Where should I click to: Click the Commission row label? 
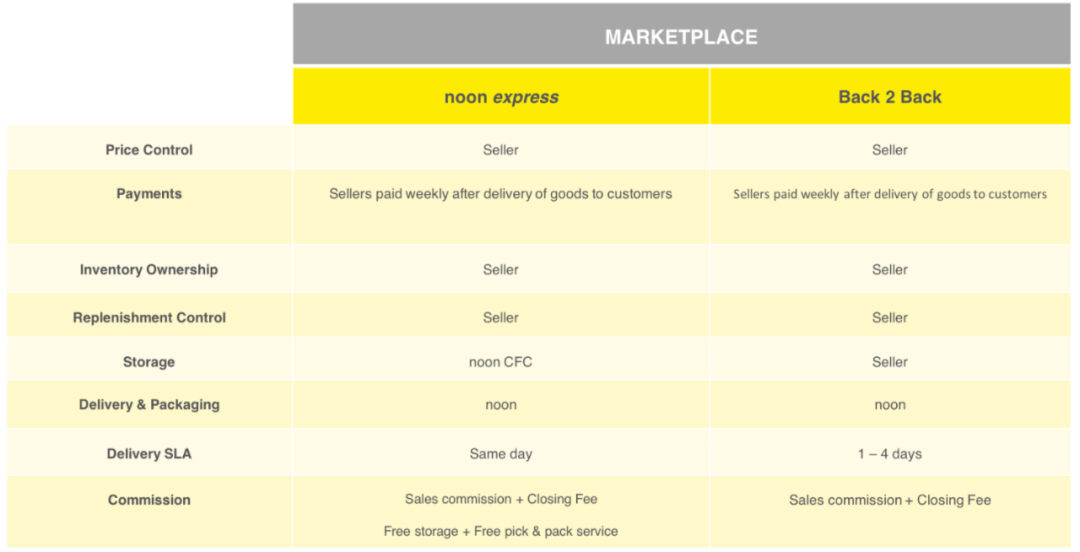click(x=149, y=500)
